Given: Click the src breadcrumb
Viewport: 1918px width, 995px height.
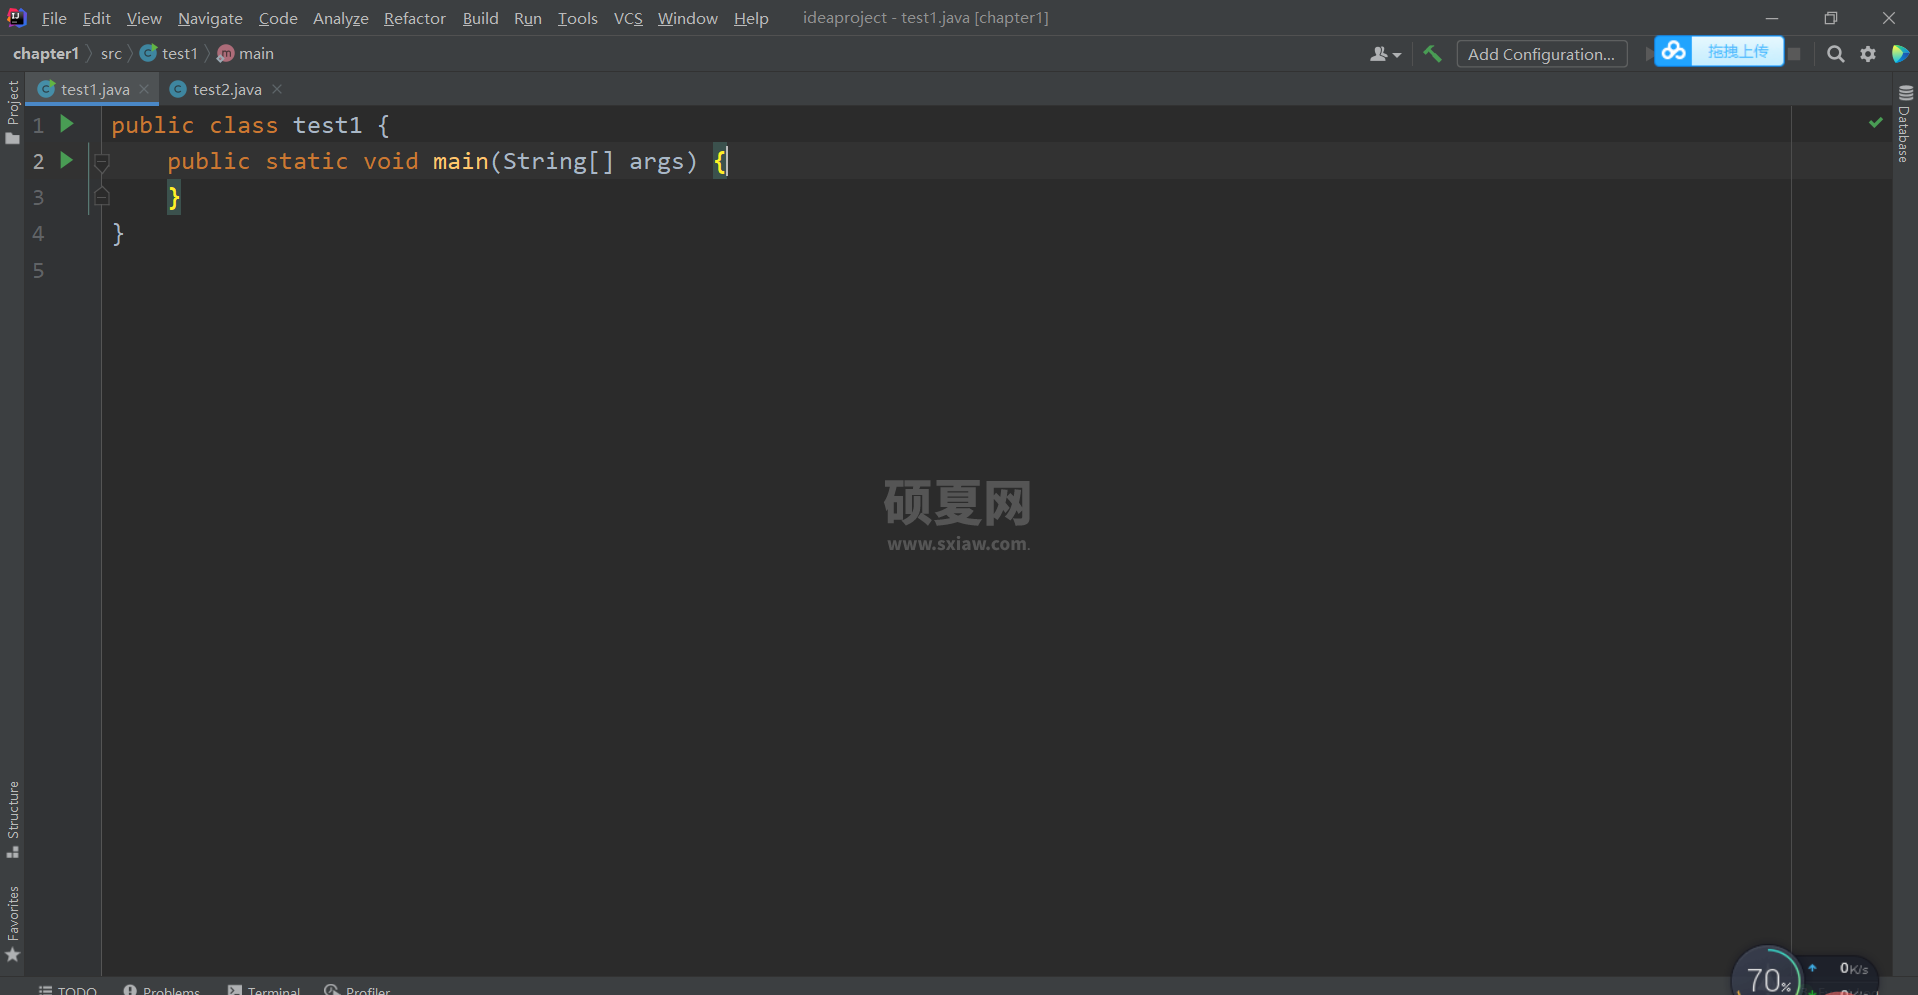Looking at the screenshot, I should point(111,53).
